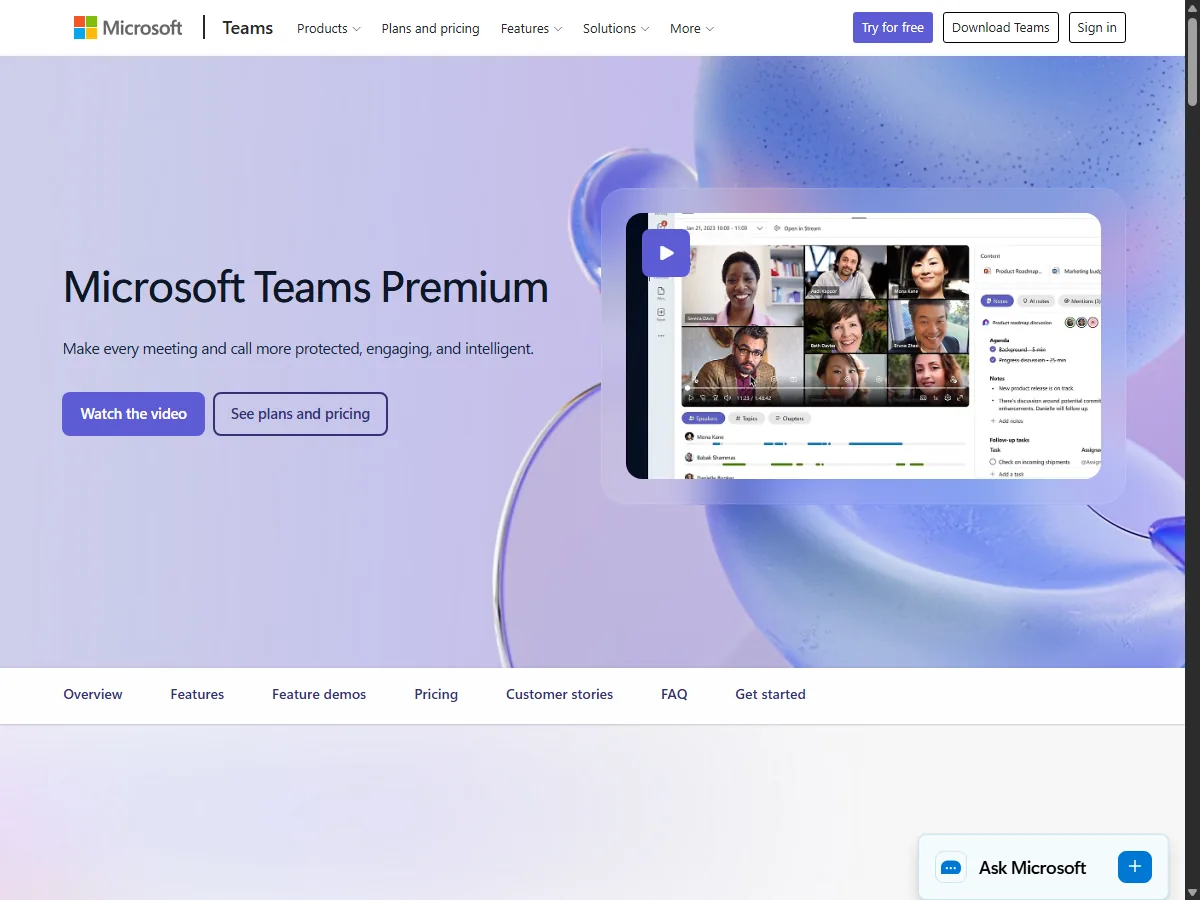The height and width of the screenshot is (900, 1200).
Task: Open the blue plus button in Ask Microsoft
Action: (1135, 867)
